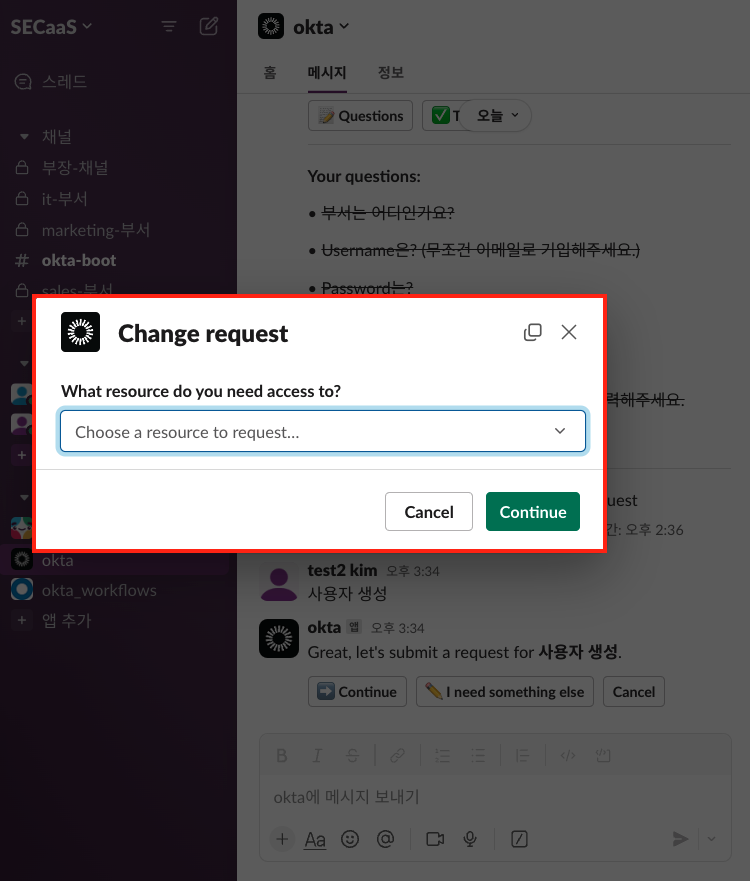Click the 'I need something else' button
The width and height of the screenshot is (750, 881).
(x=505, y=691)
